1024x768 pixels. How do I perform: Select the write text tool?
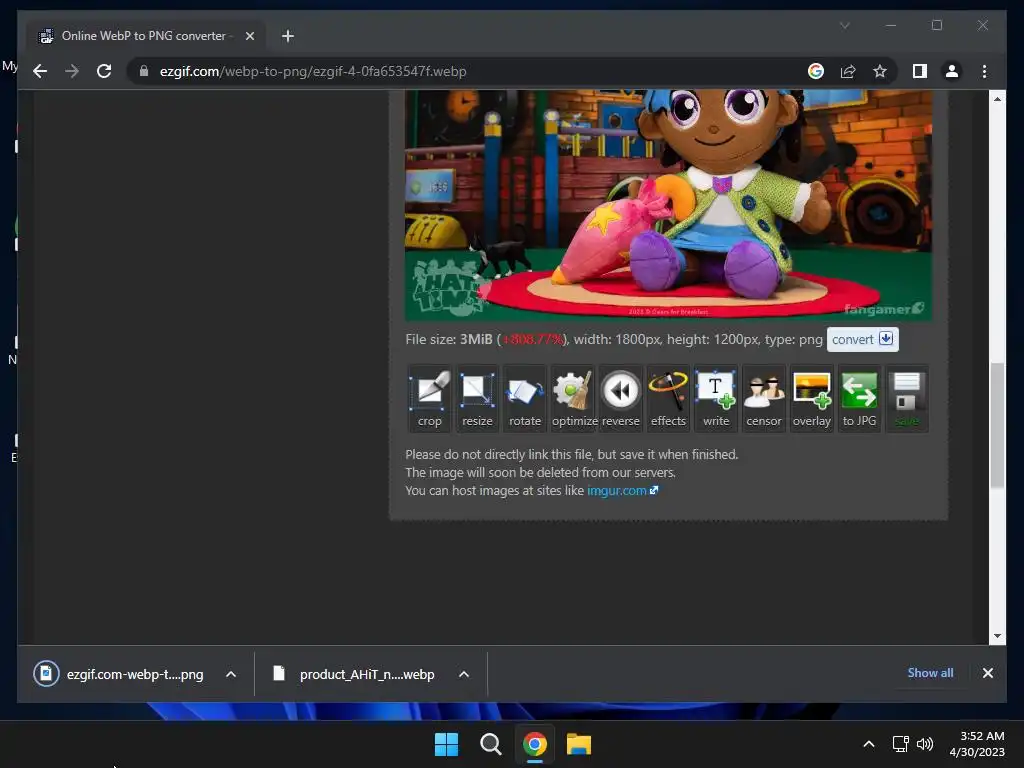coord(716,398)
